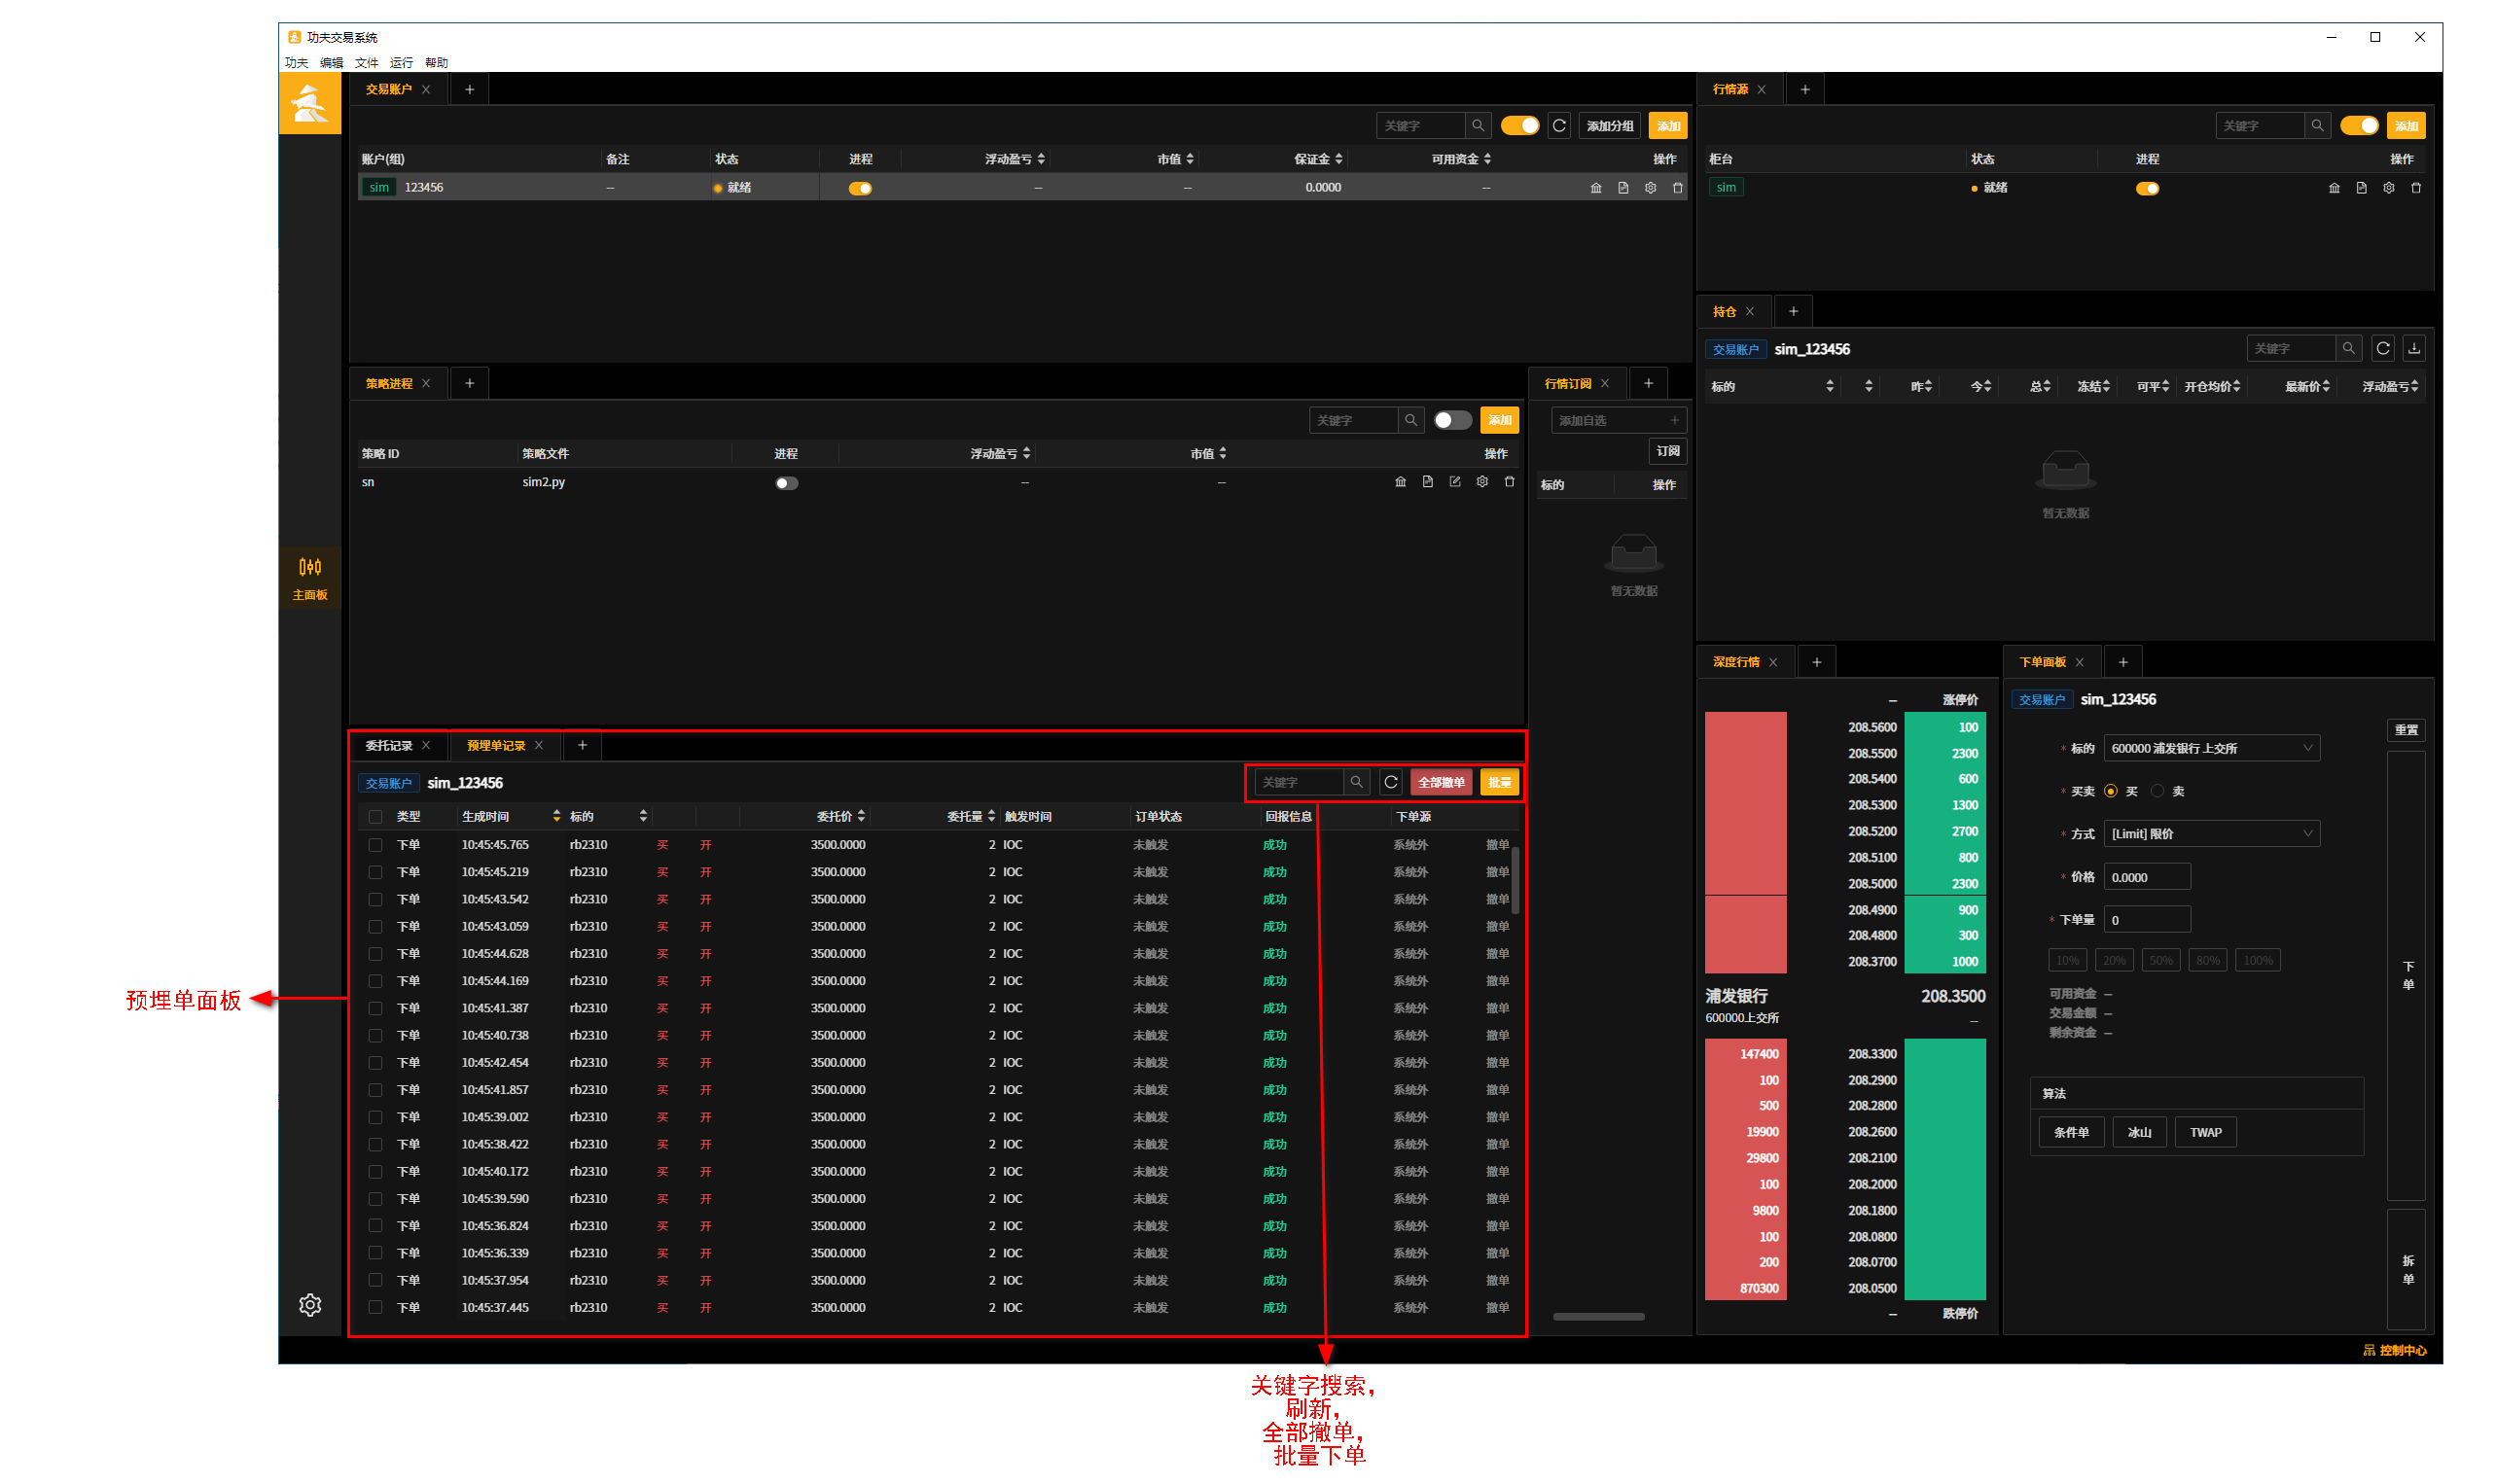This screenshot has width=2496, height=1484.
Task: Select the 深度行情 tab
Action: coord(1736,662)
